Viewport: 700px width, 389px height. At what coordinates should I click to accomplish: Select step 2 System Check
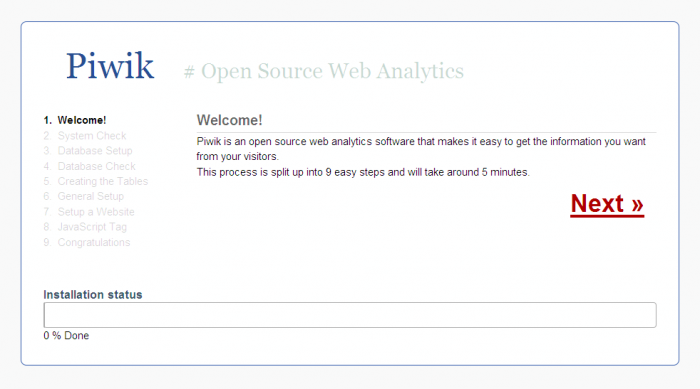click(x=85, y=135)
